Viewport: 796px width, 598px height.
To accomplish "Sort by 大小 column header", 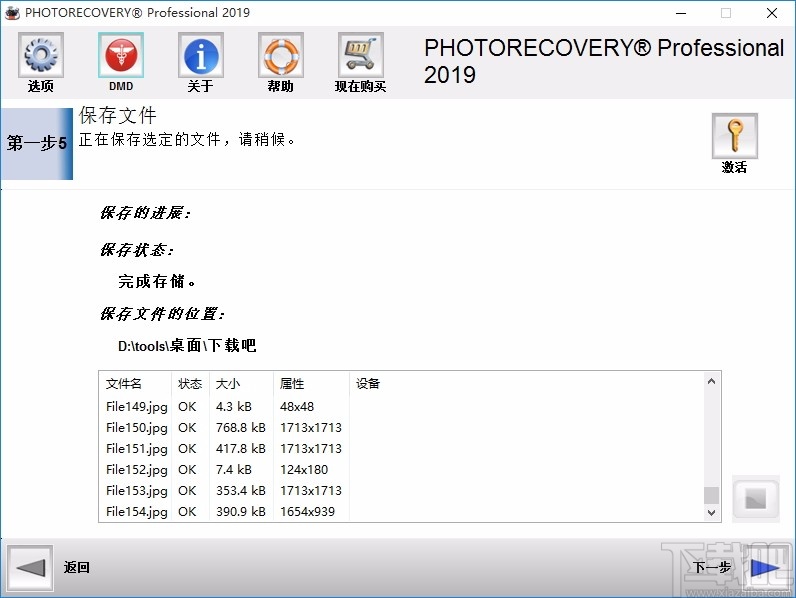I will pos(227,384).
